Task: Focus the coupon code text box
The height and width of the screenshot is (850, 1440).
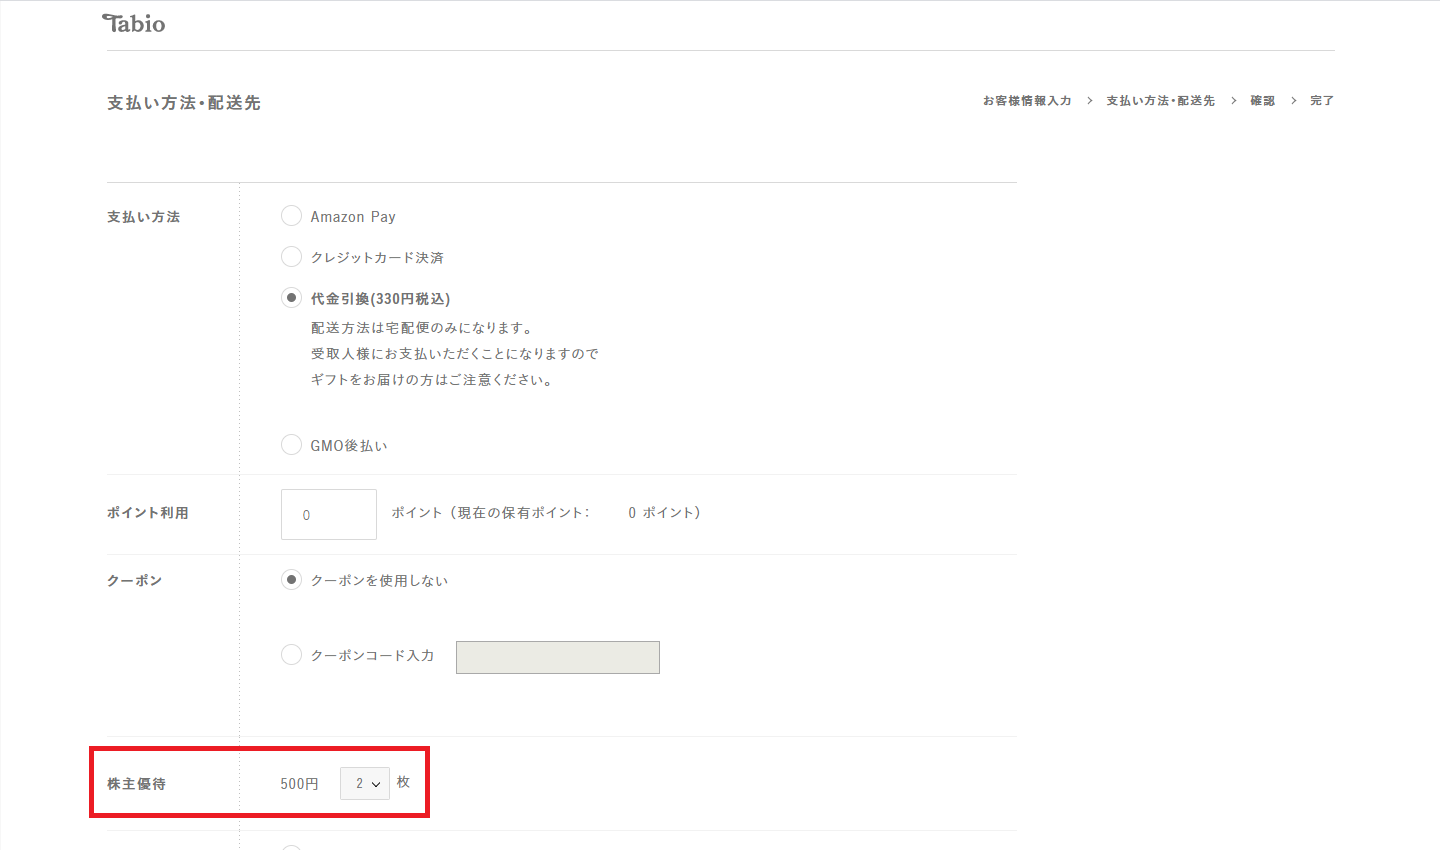Action: (x=558, y=657)
